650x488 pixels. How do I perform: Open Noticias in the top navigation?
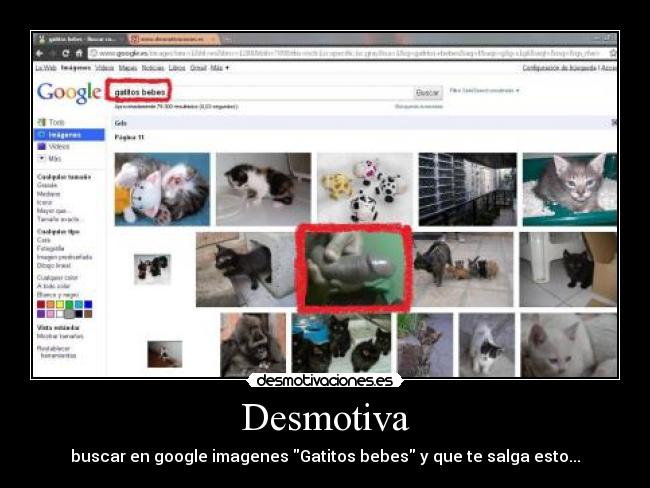[153, 68]
